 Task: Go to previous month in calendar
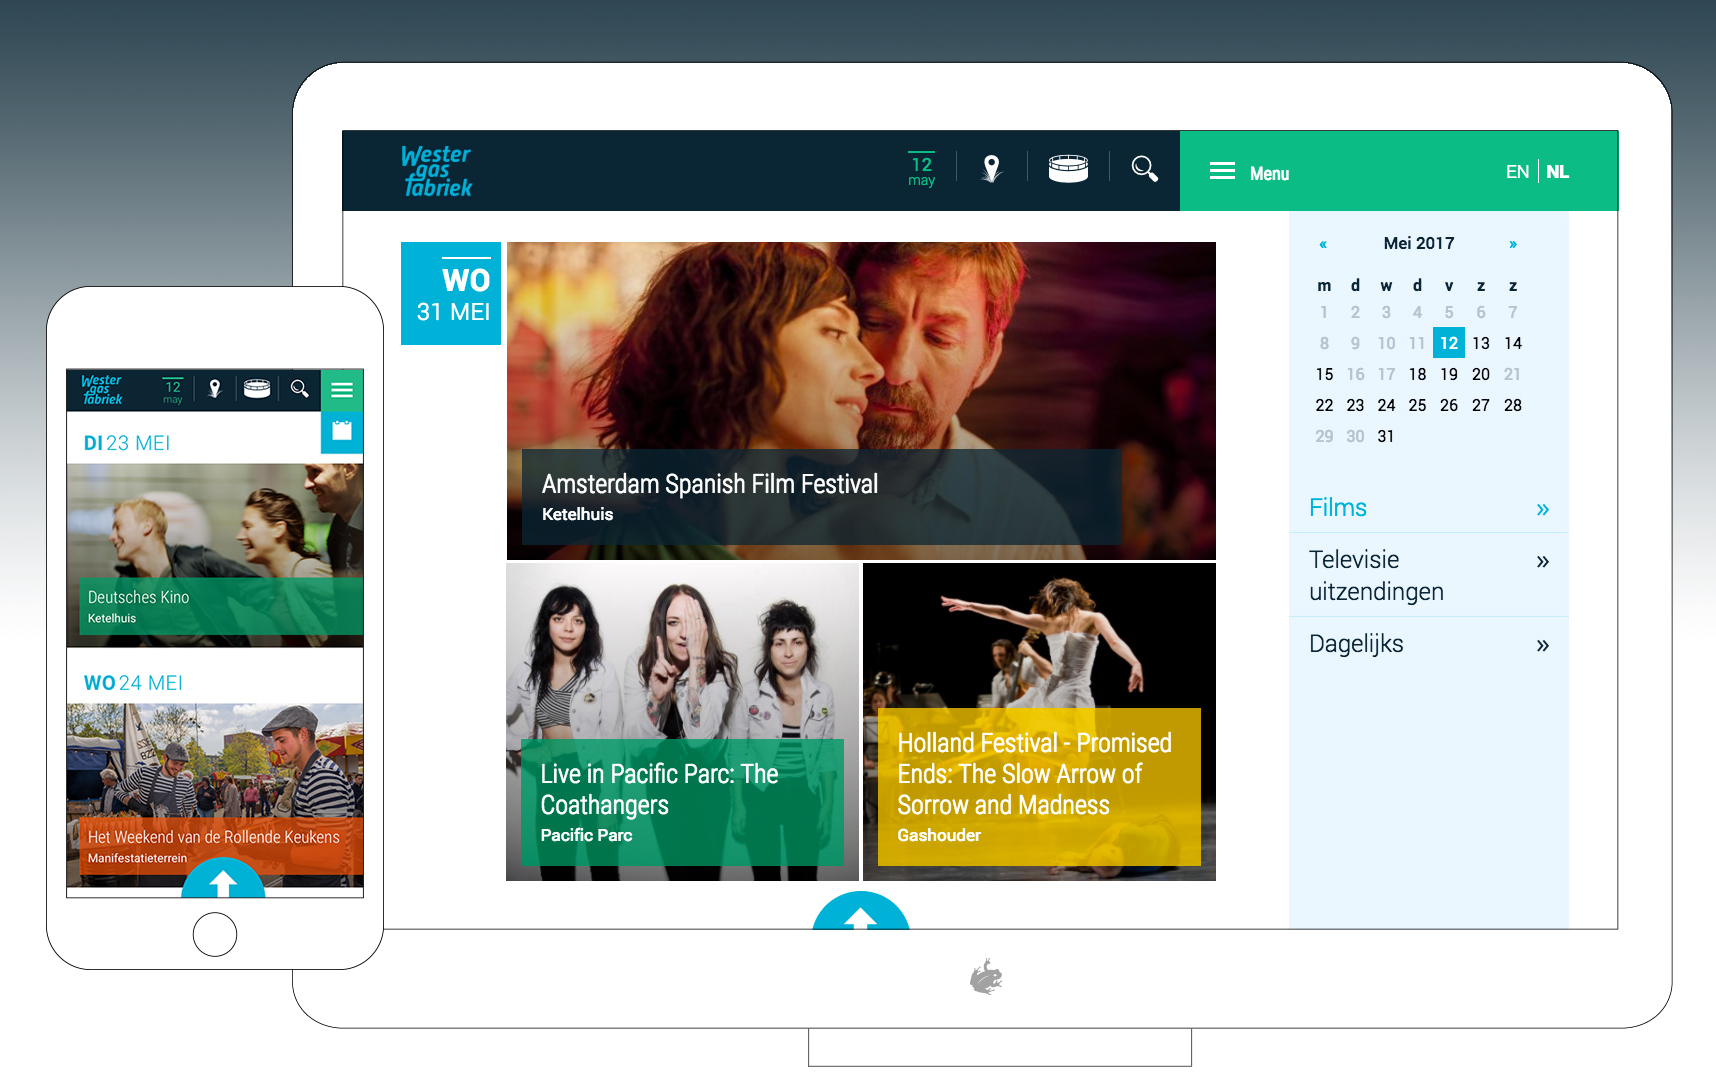[1323, 244]
